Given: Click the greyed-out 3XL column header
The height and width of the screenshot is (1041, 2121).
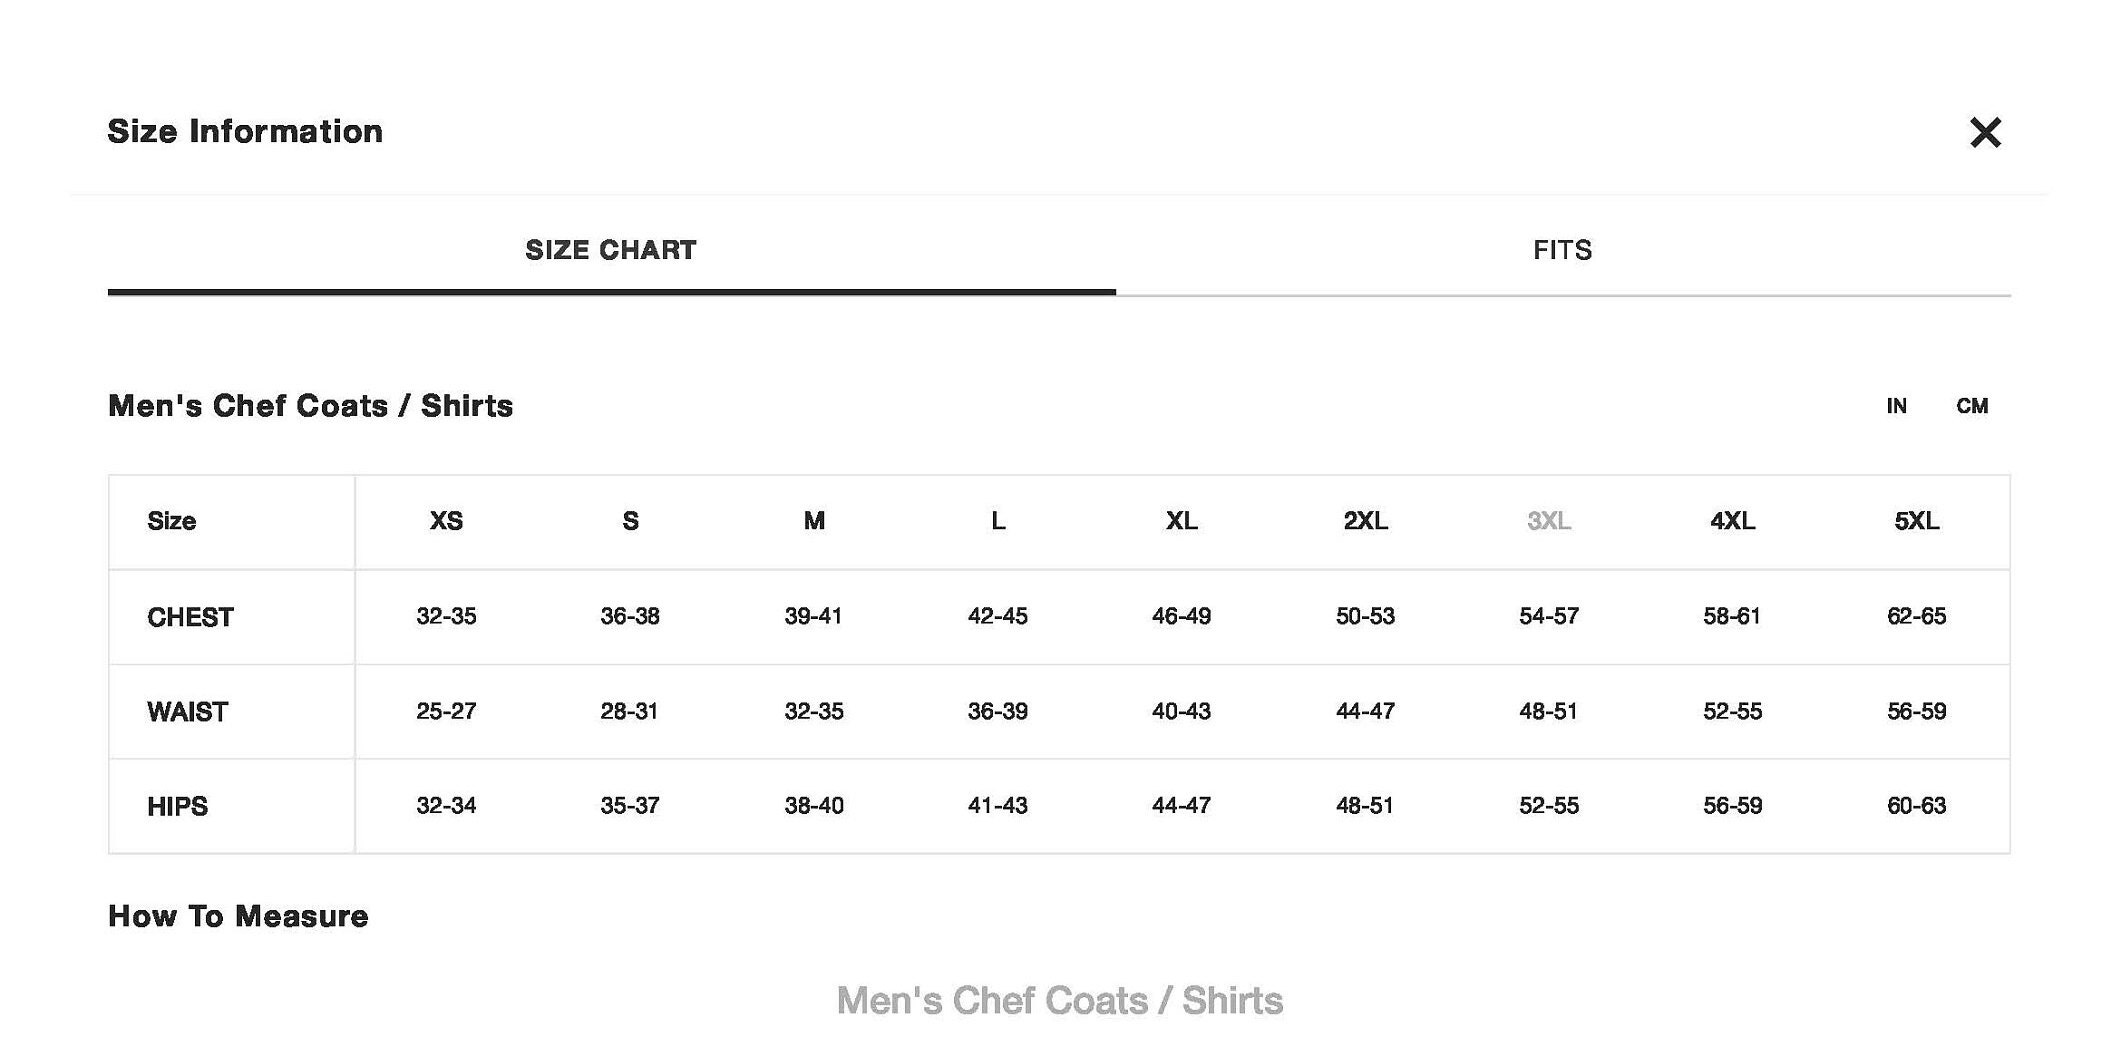Looking at the screenshot, I should click(x=1549, y=521).
